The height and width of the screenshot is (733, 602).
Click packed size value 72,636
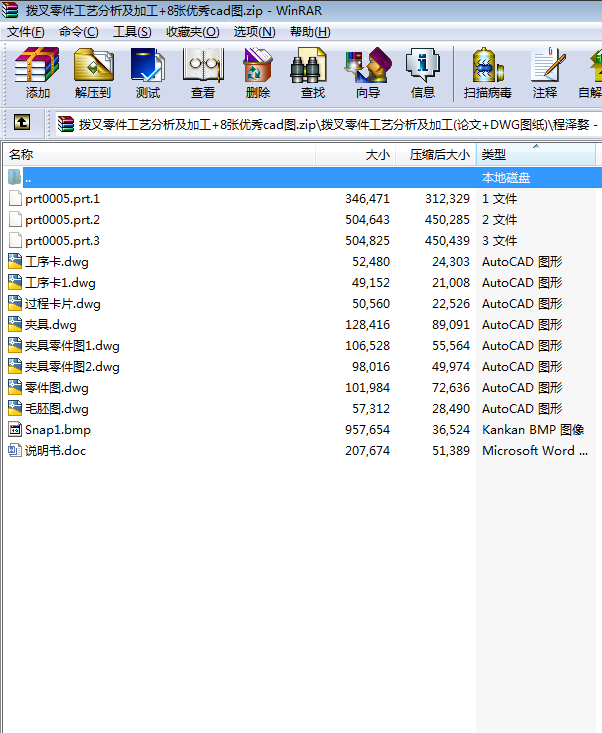[x=451, y=388]
